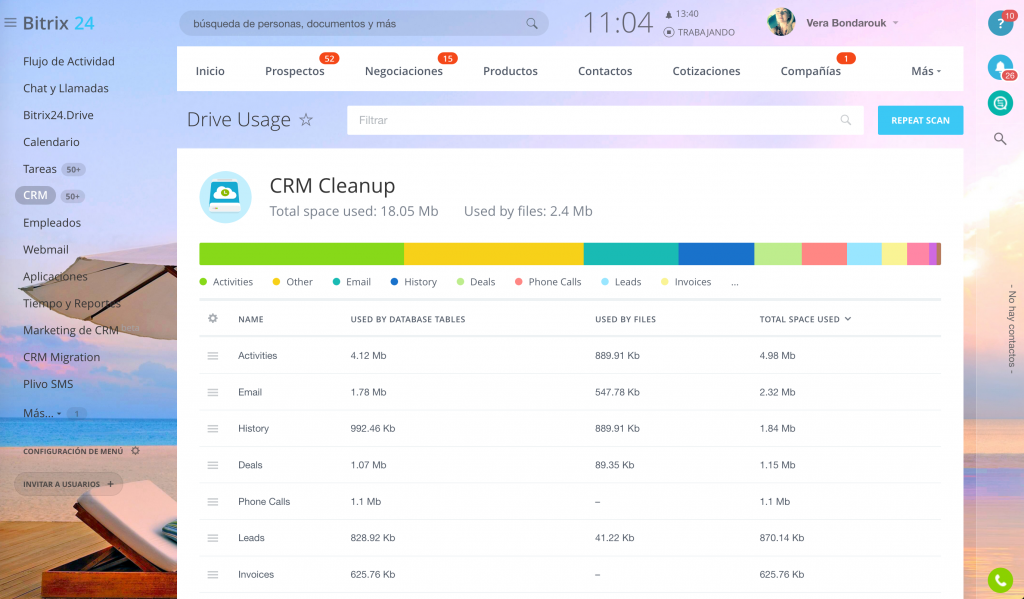Open Tareas in the sidebar
This screenshot has height=599, width=1024.
(40, 169)
